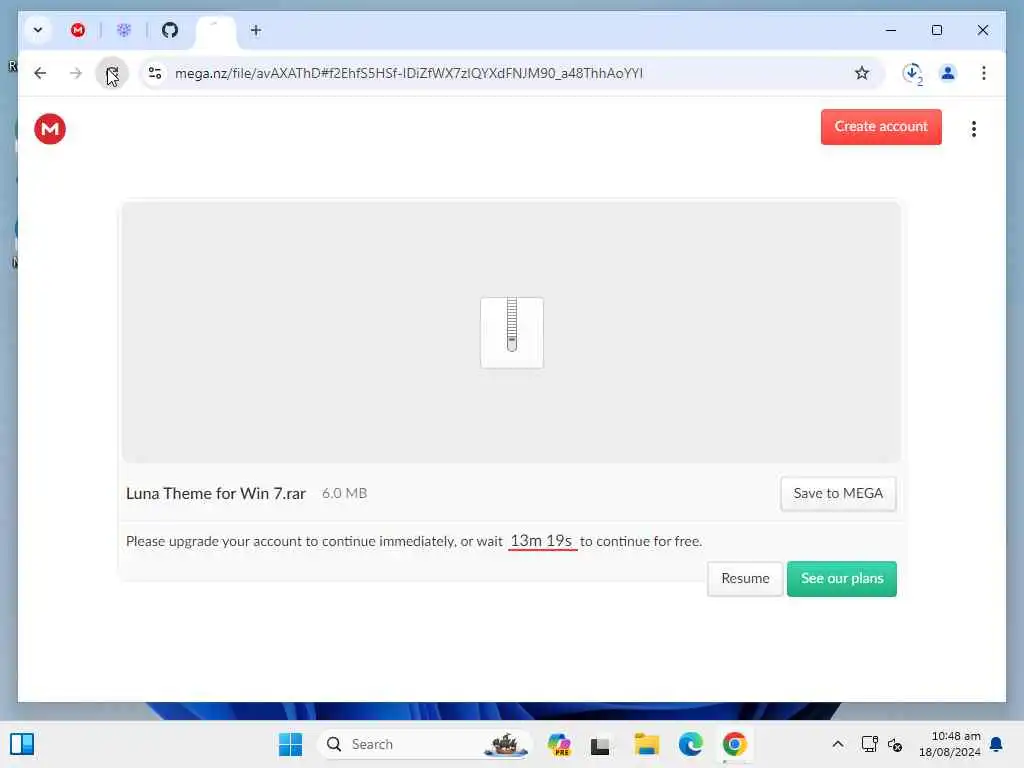Click Resume button

click(x=745, y=579)
